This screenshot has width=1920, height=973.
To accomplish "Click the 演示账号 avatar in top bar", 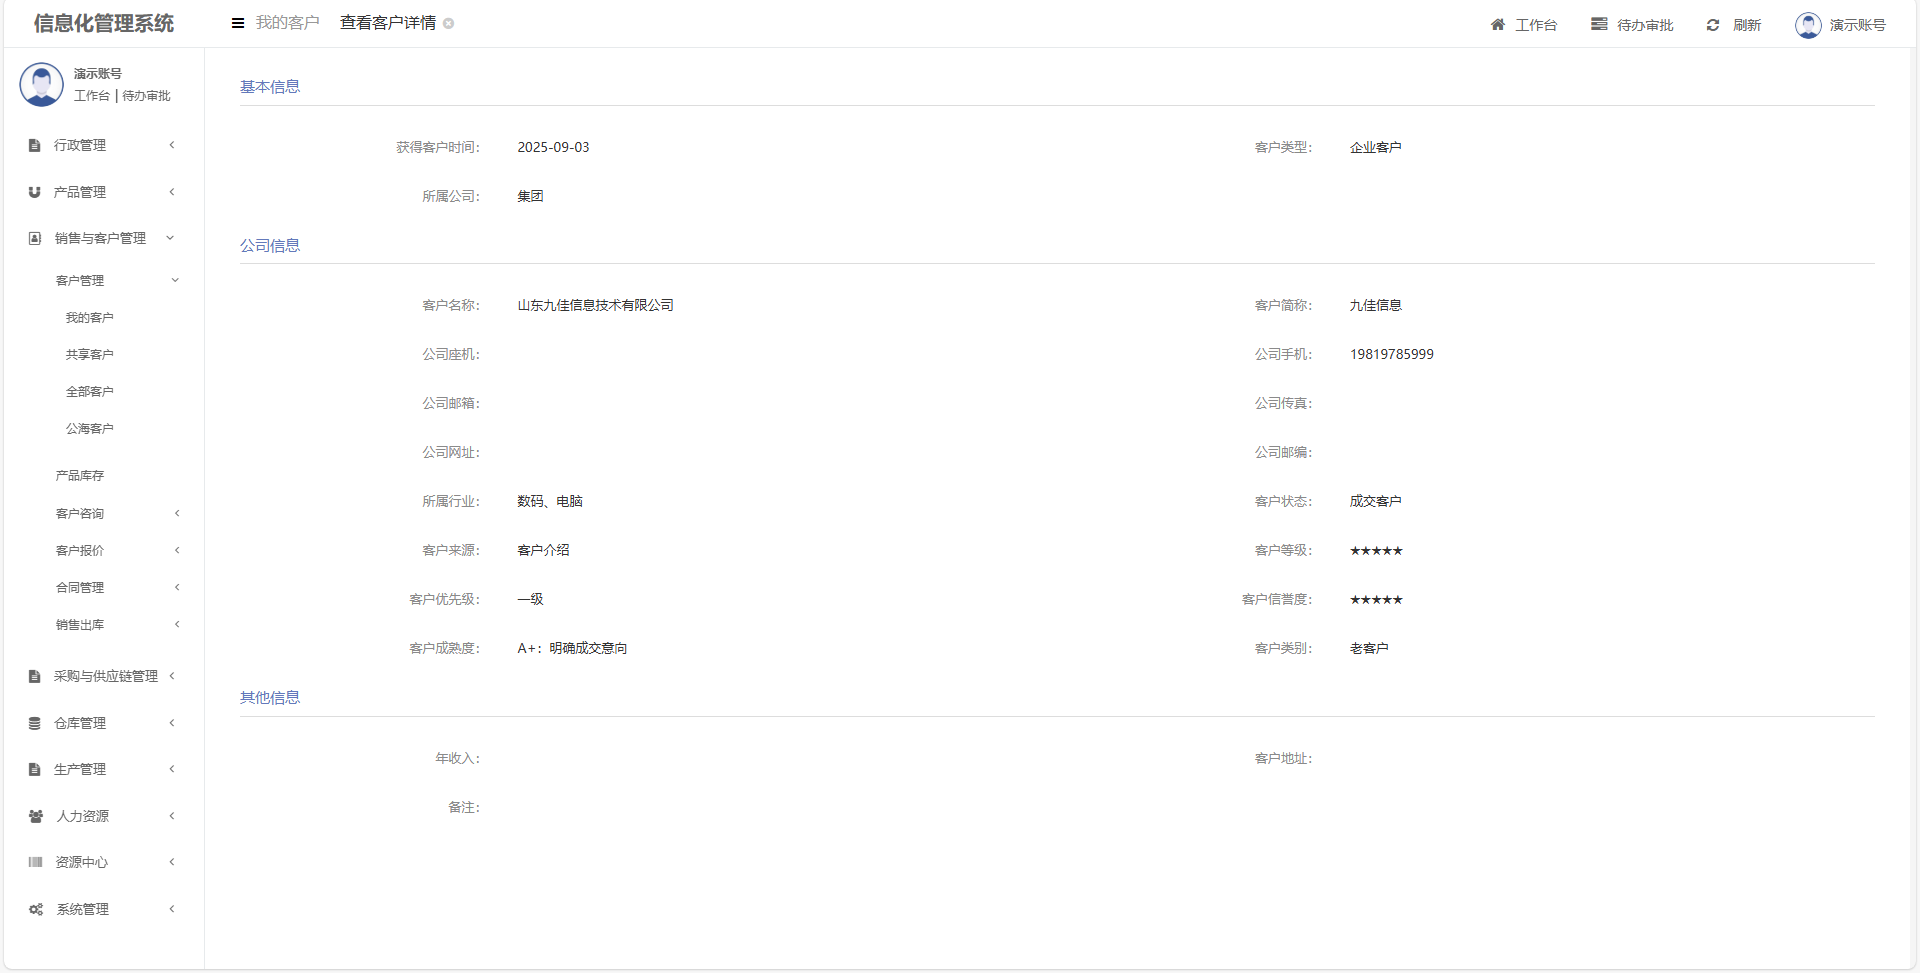I will click(1808, 25).
